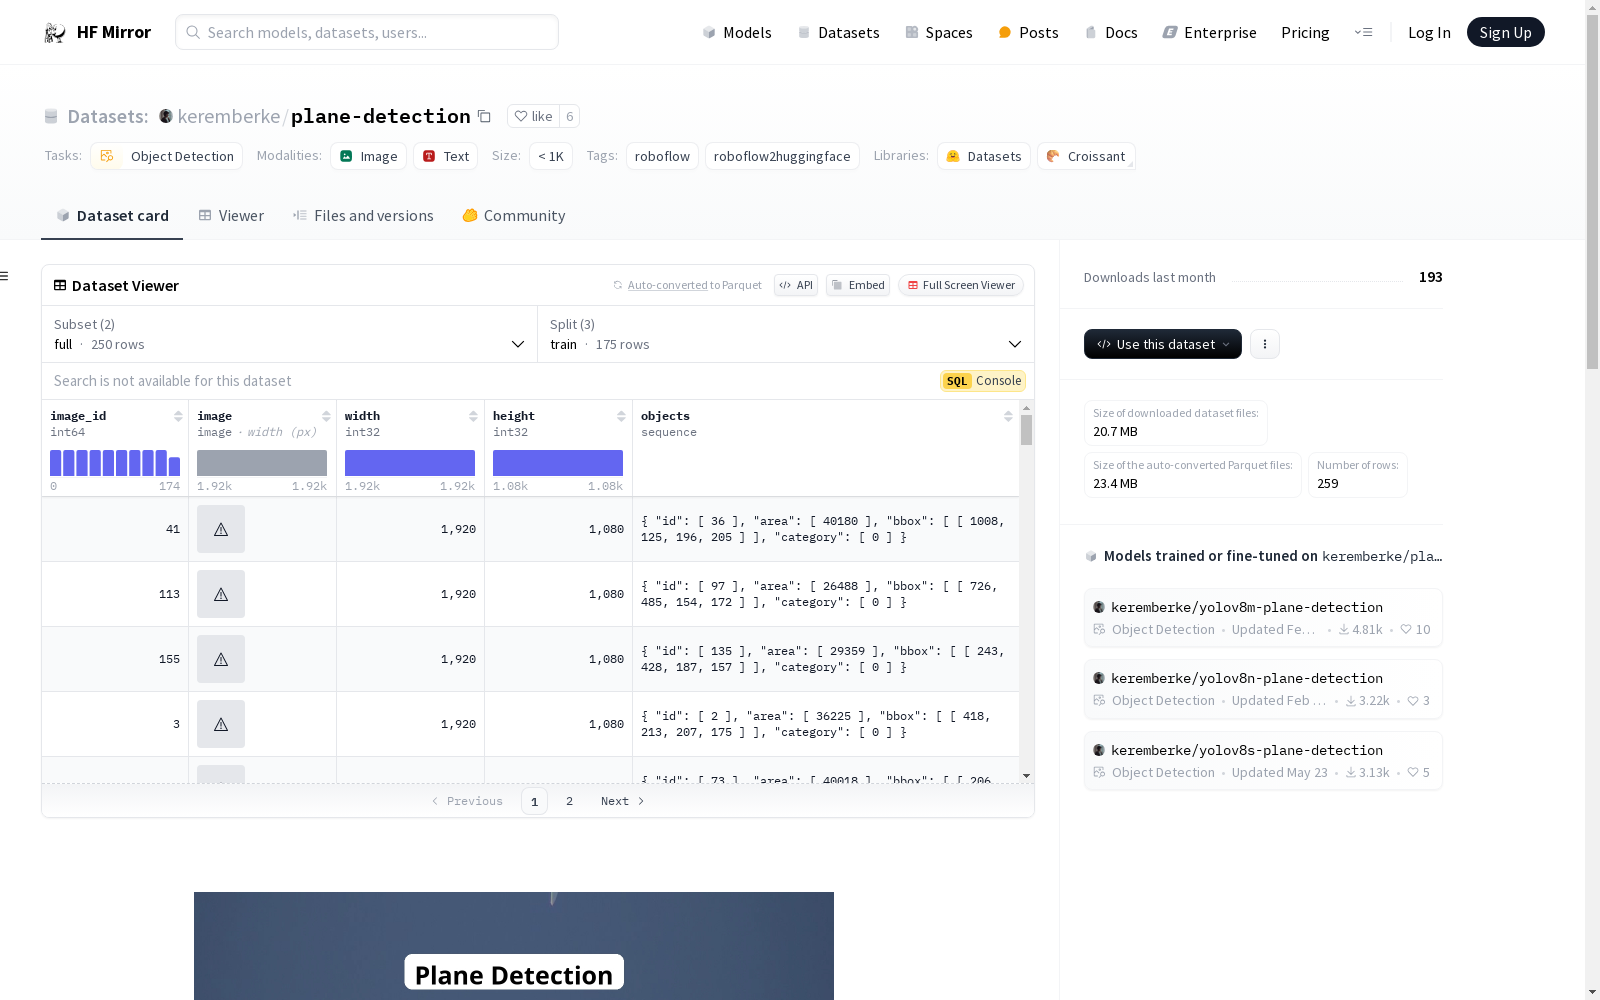The height and width of the screenshot is (1000, 1600).
Task: Select page 1 in pagination
Action: (534, 801)
